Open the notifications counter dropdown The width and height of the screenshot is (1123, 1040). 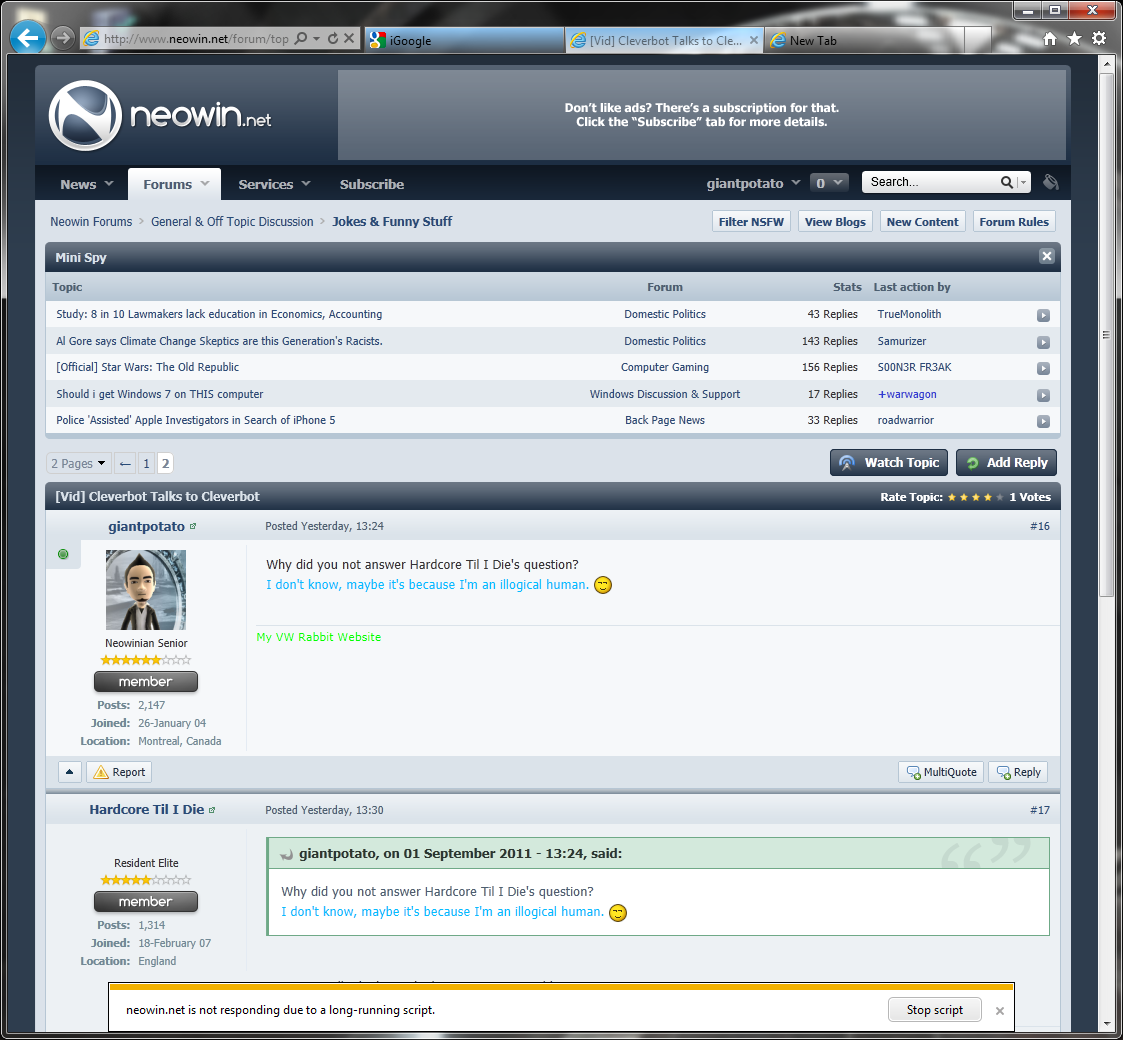828,182
